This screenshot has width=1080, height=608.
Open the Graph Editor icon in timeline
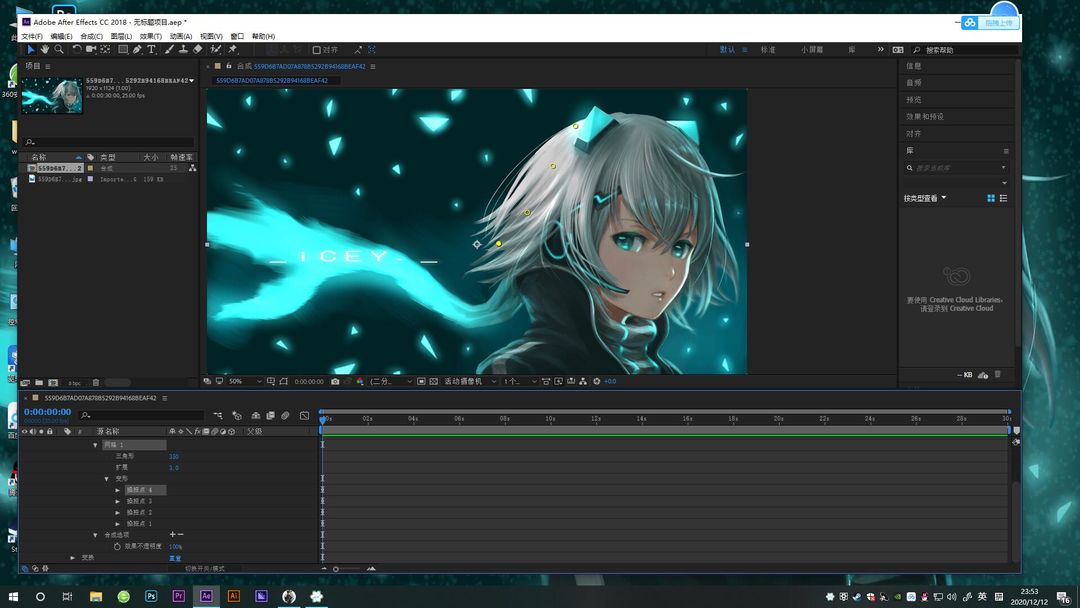(304, 415)
